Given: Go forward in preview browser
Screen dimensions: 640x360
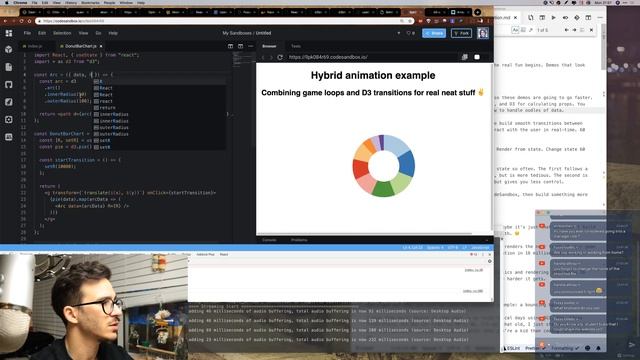Looking at the screenshot, I should point(271,57).
